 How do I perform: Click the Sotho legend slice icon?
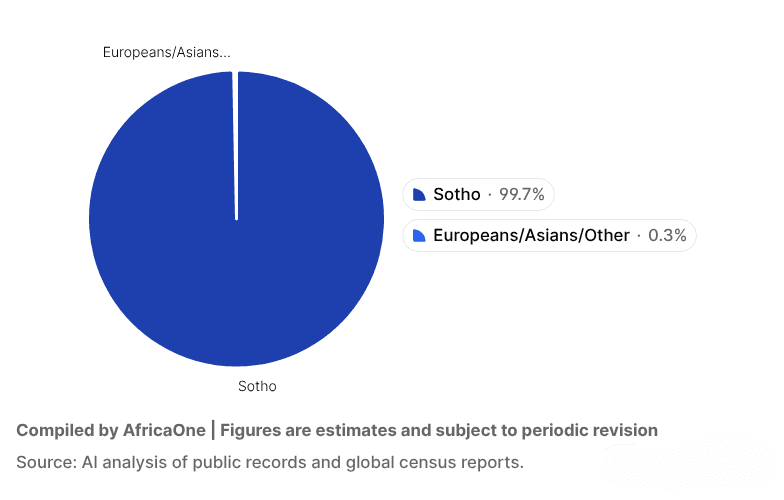tap(419, 194)
